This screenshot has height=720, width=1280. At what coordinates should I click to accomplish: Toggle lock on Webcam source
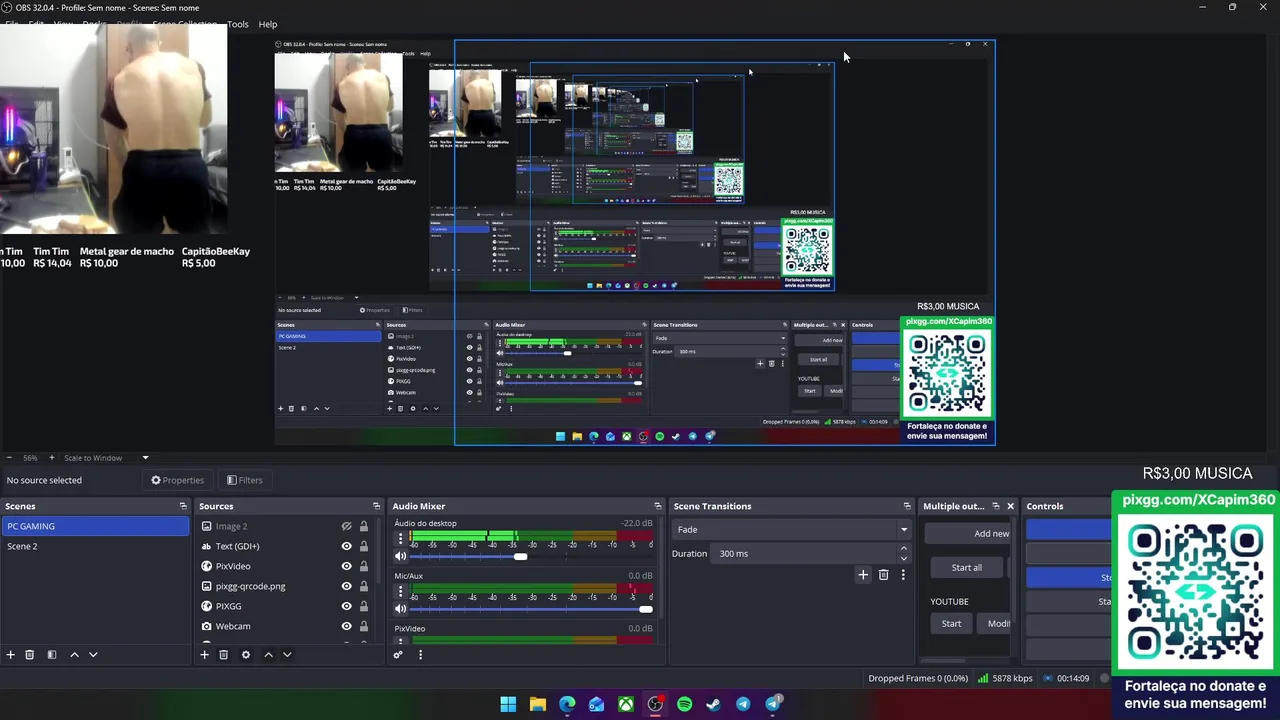click(364, 626)
